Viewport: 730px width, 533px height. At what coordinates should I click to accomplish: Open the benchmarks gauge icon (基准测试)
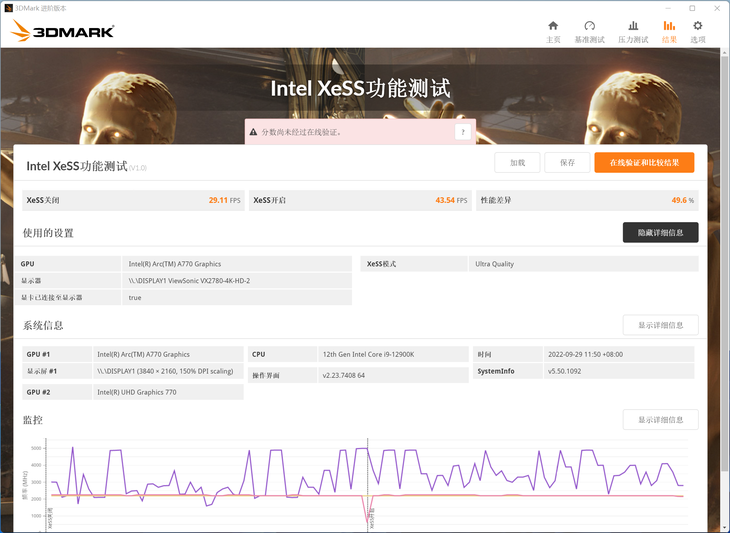tap(589, 32)
